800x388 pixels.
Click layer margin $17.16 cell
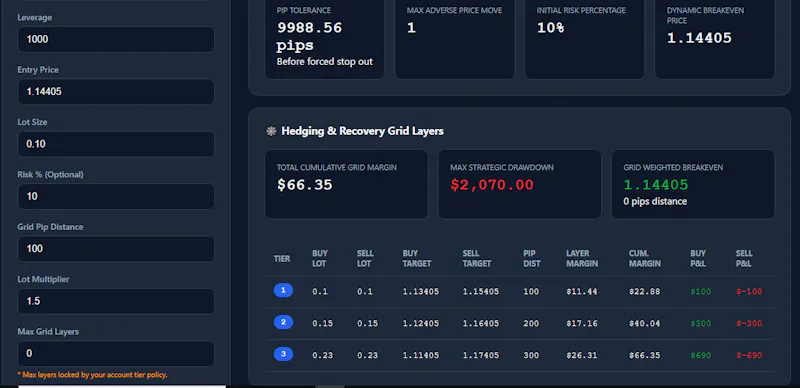[582, 323]
